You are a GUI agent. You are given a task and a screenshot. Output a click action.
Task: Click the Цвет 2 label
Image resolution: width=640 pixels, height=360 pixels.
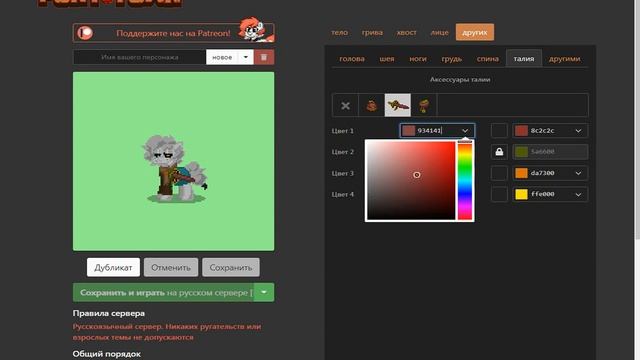[342, 152]
